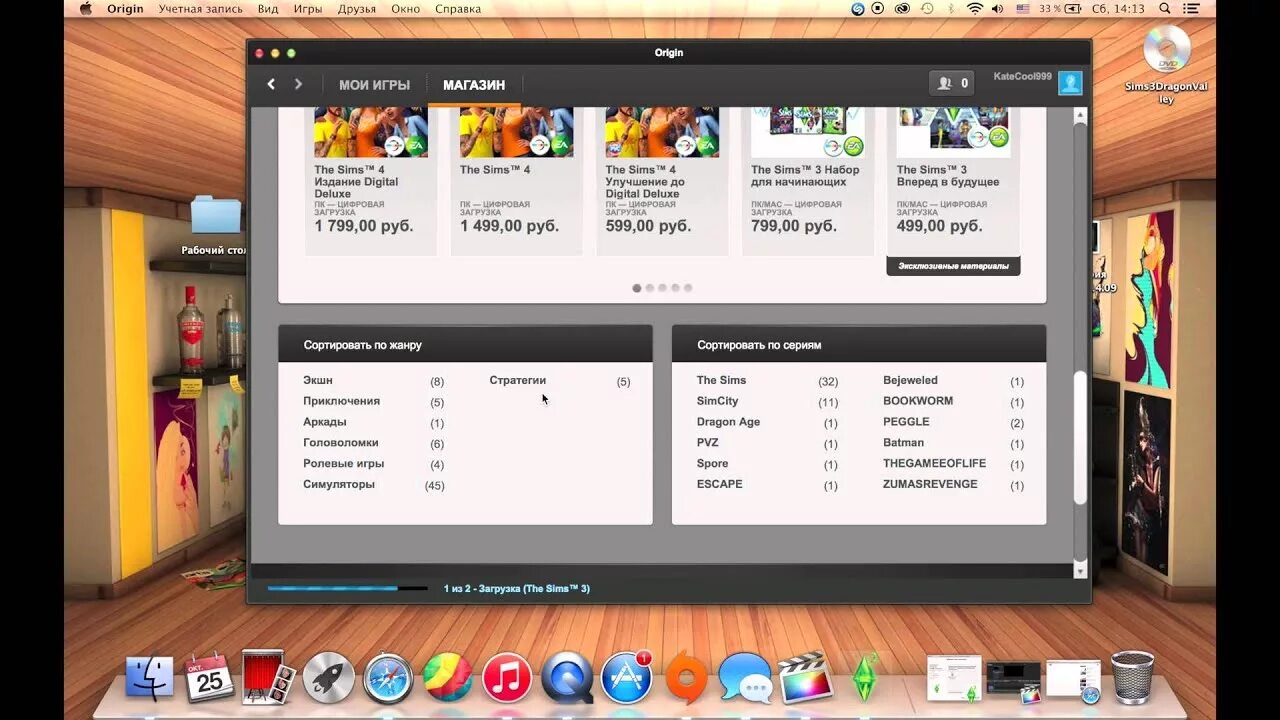Click the Wi-Fi status icon
This screenshot has width=1280, height=720.
[974, 8]
